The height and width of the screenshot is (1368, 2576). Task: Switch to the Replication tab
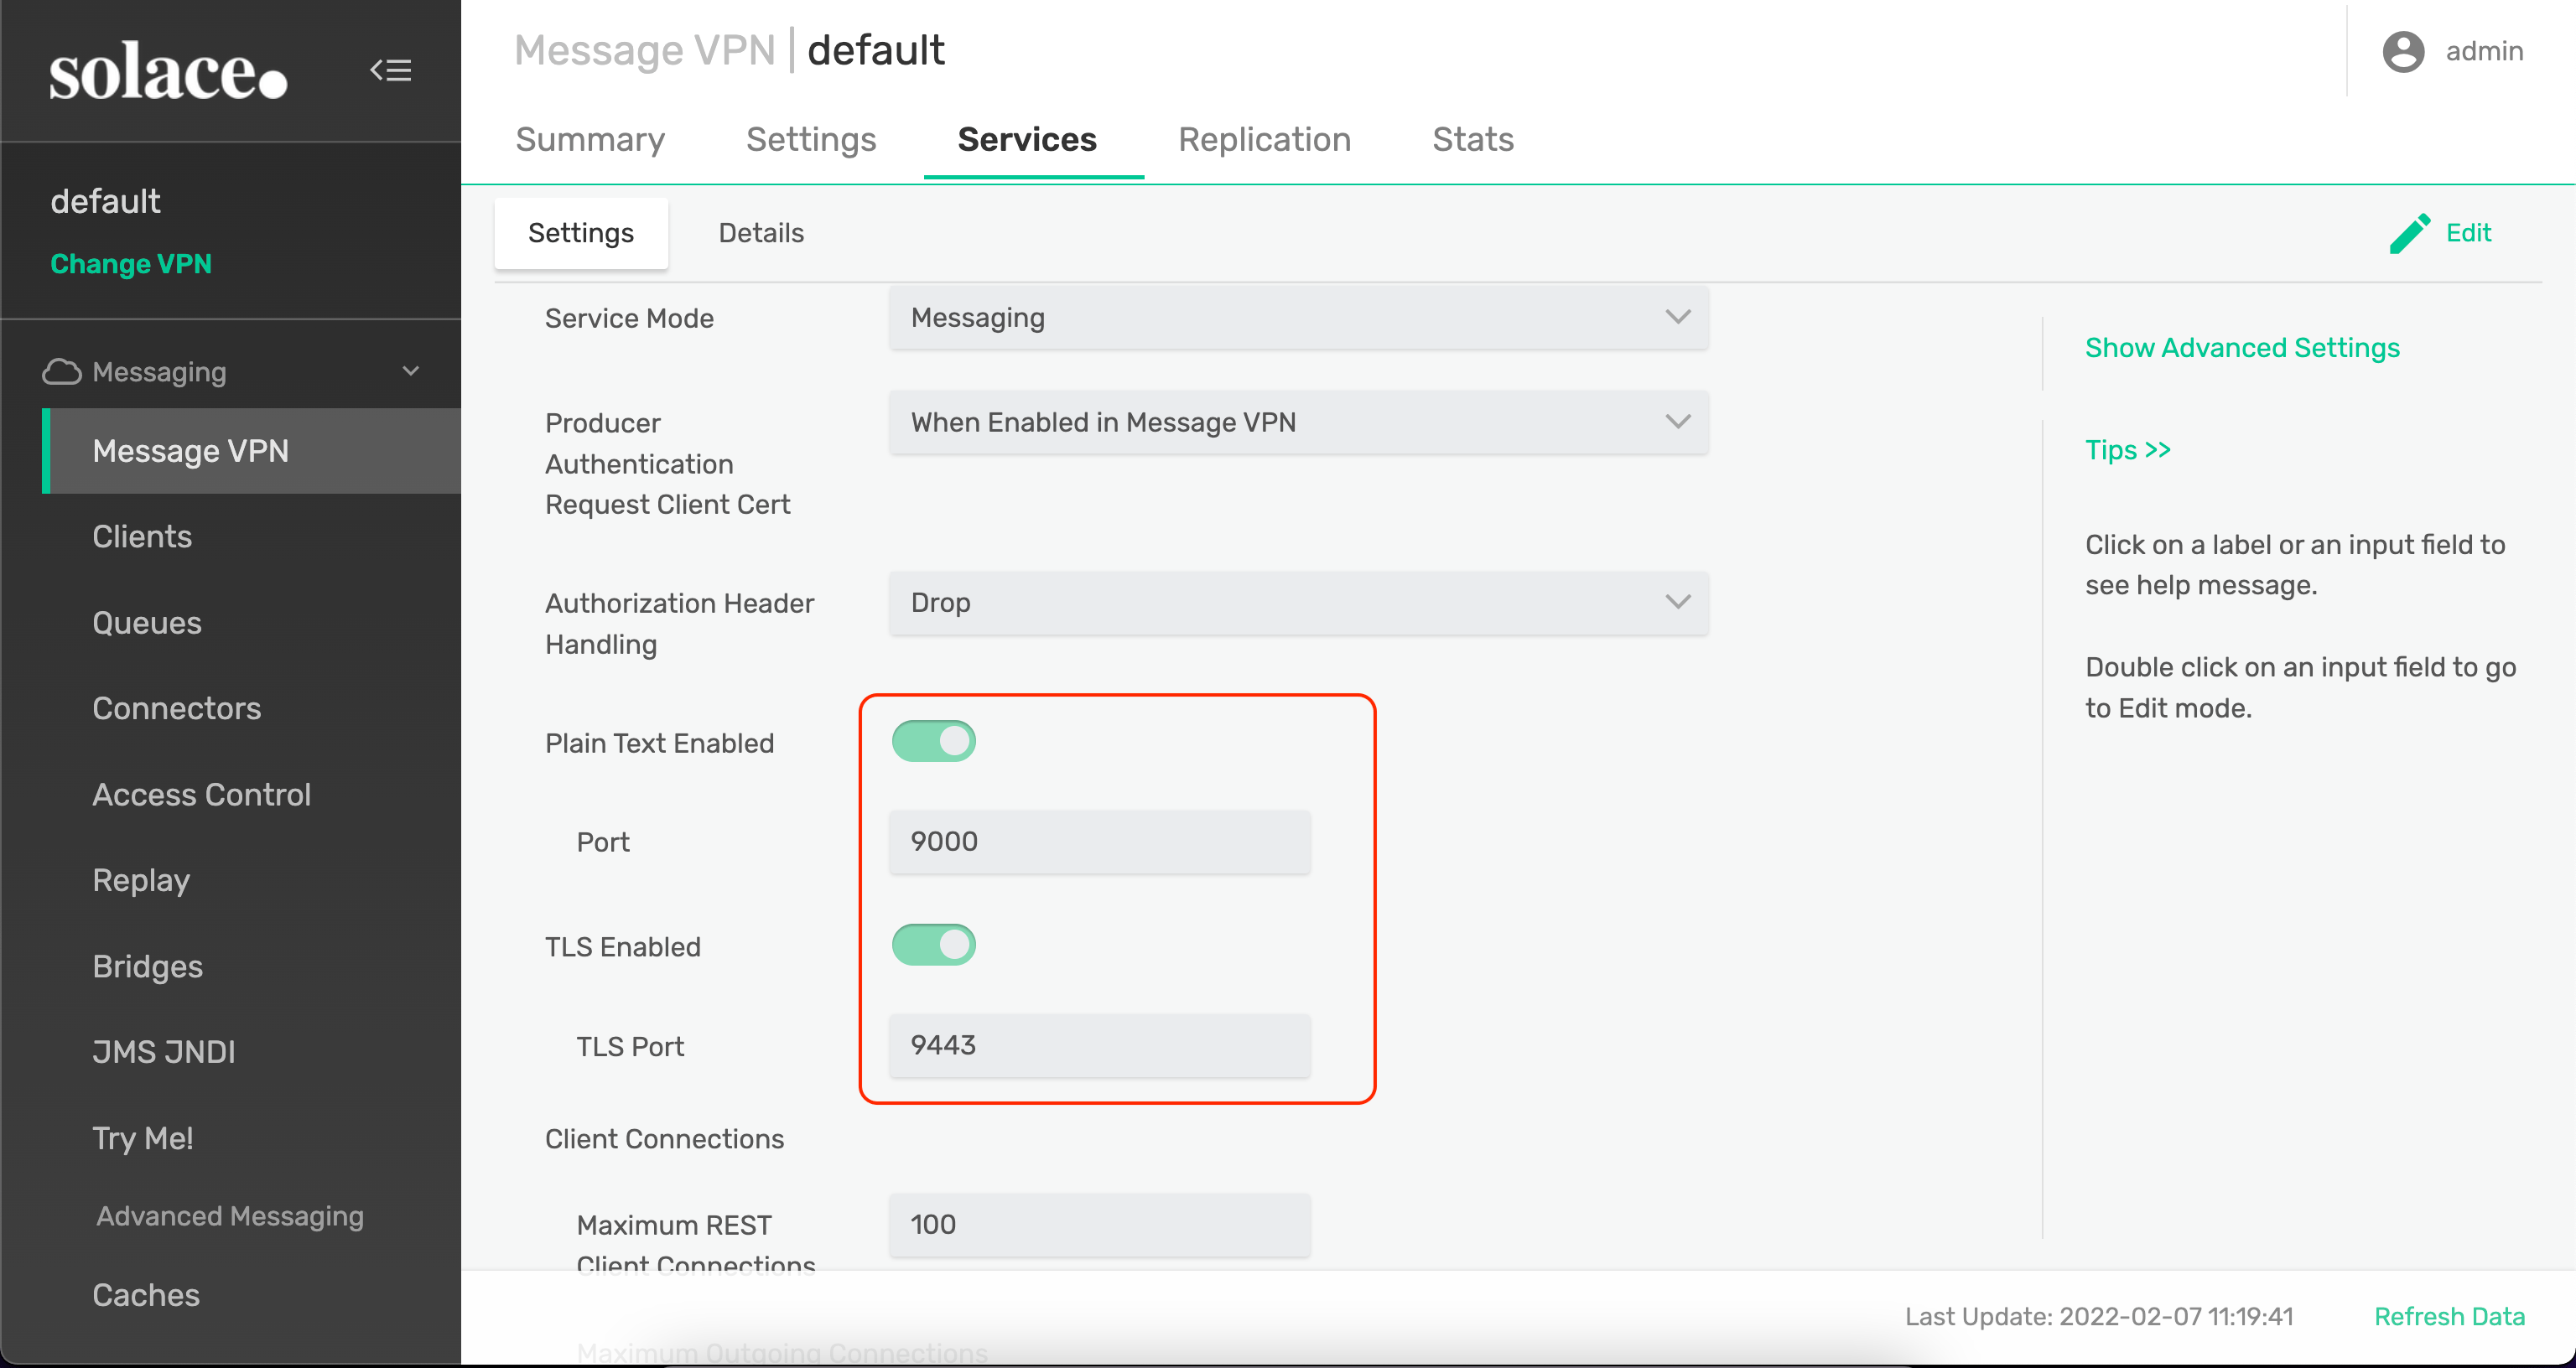[1263, 139]
